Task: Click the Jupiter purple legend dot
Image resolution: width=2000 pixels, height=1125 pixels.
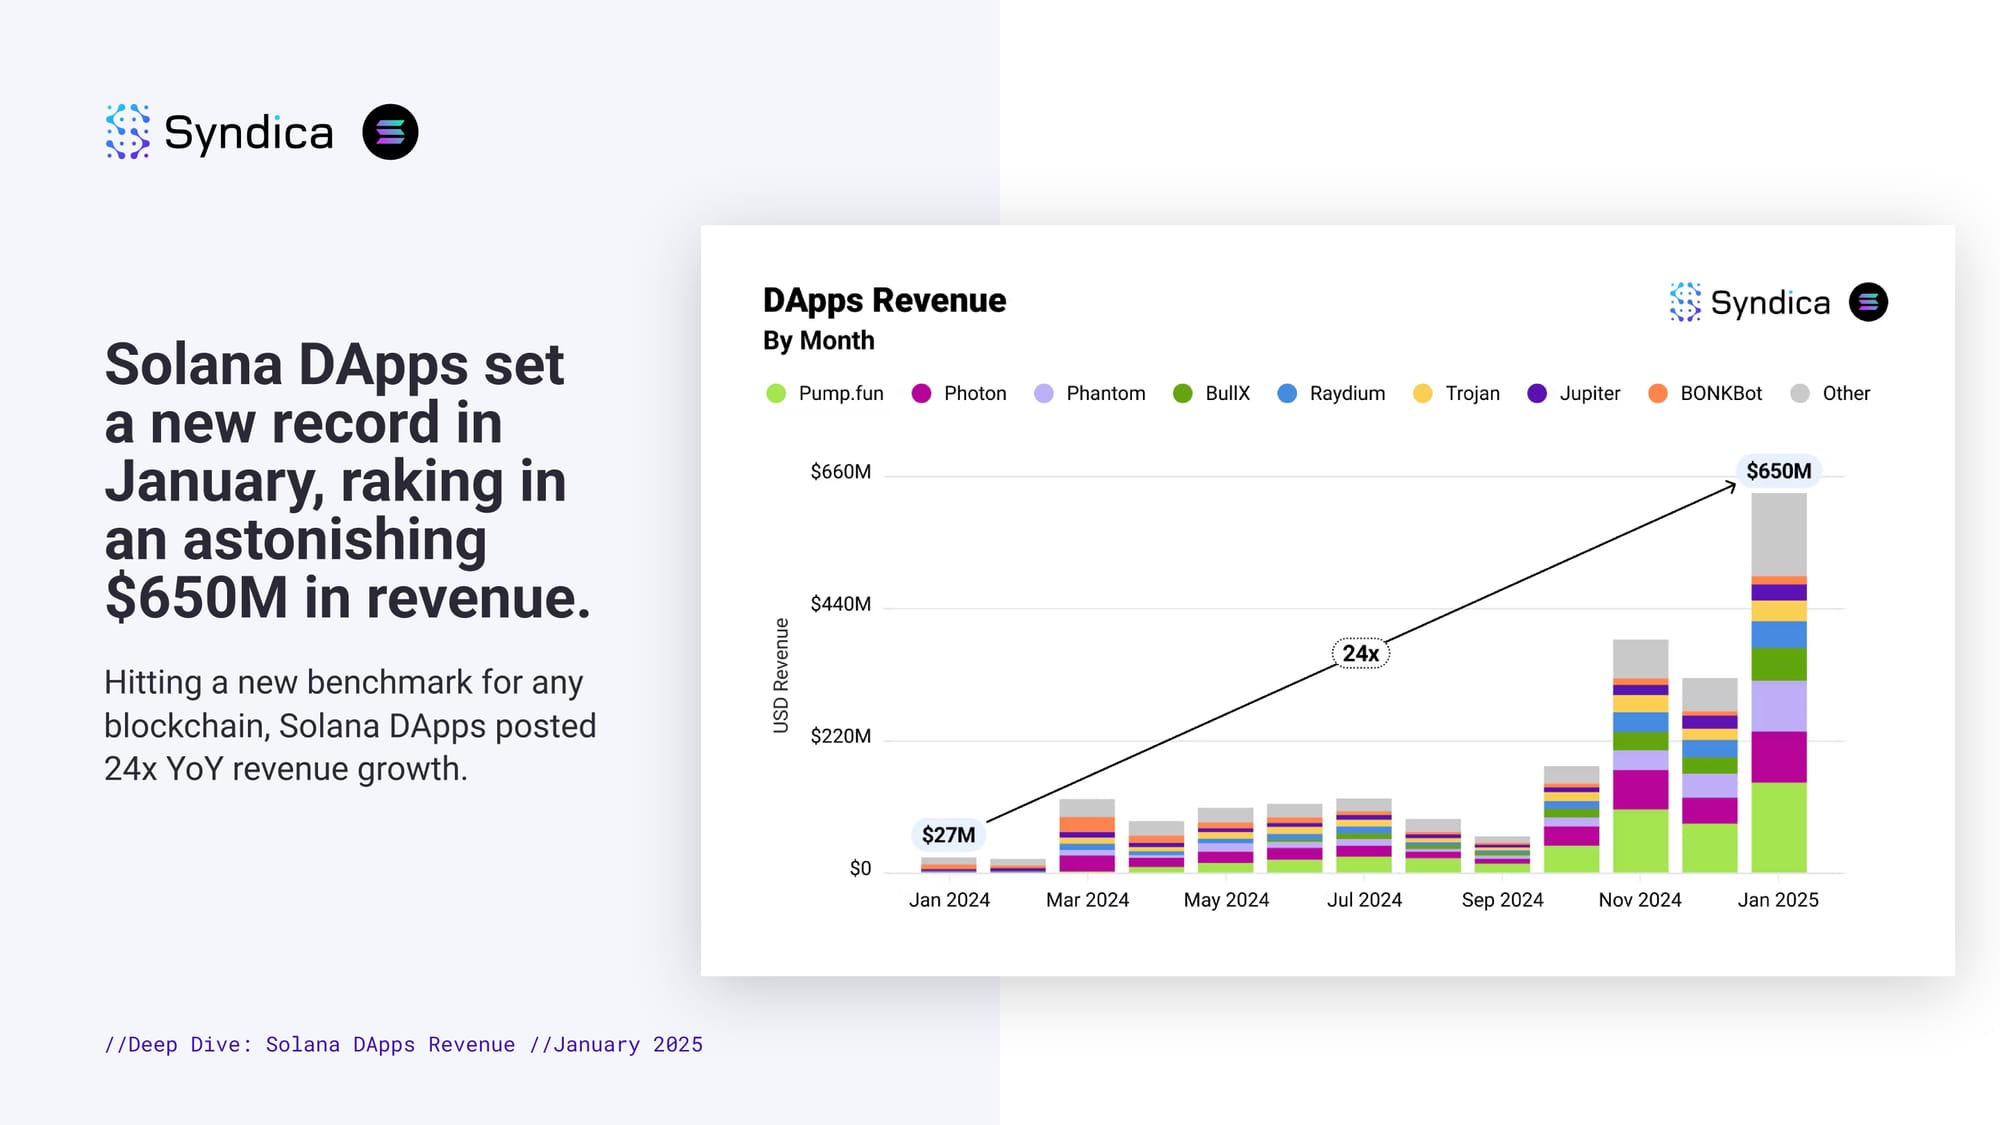Action: (1537, 394)
